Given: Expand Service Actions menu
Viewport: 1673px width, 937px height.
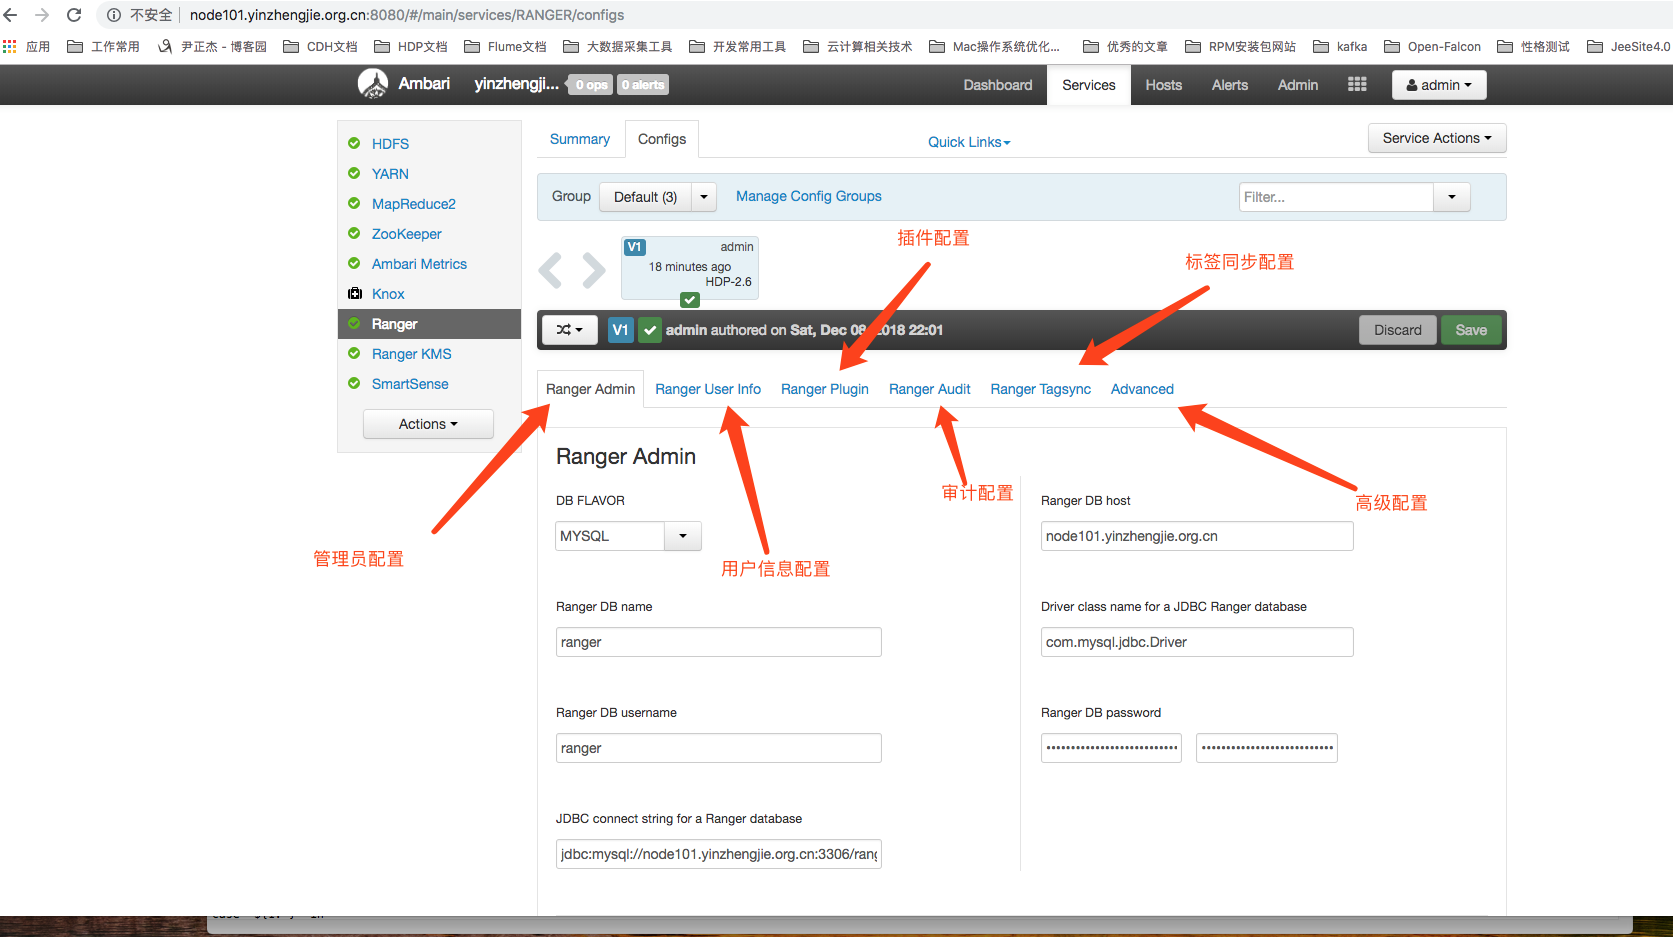Looking at the screenshot, I should pos(1437,138).
